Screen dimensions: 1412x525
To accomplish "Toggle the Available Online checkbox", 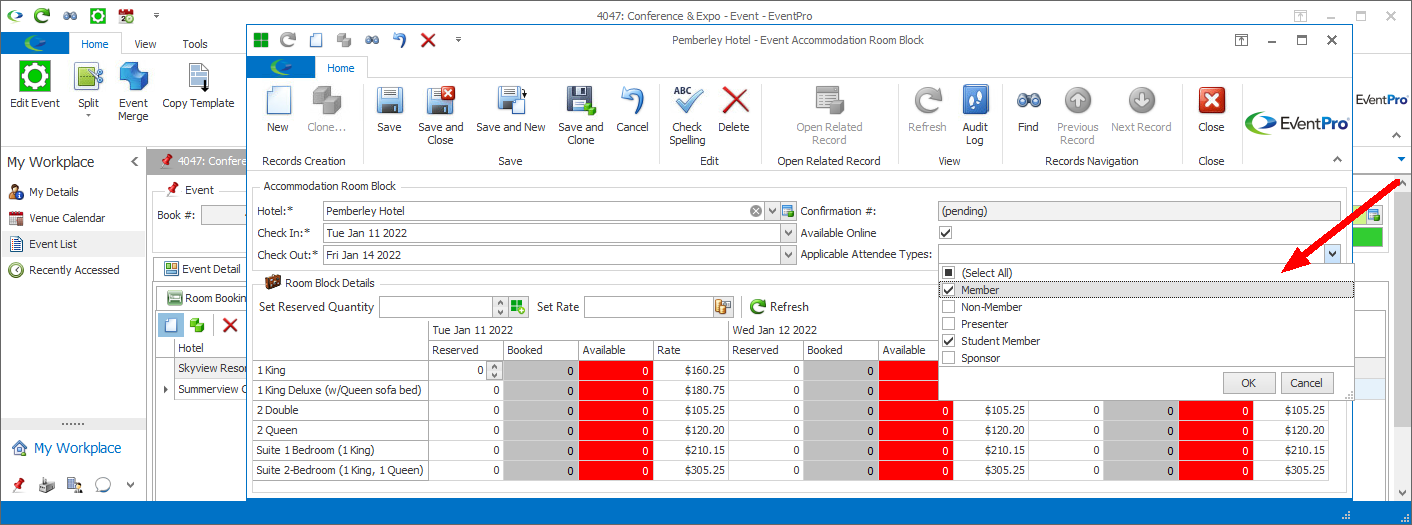I will 945,233.
